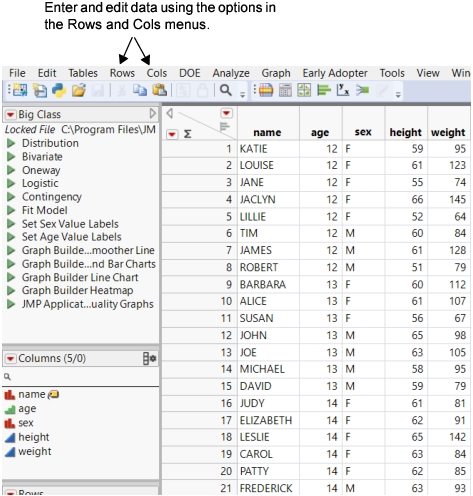
Task: Open the column header red triangle menu
Action: [x=226, y=113]
